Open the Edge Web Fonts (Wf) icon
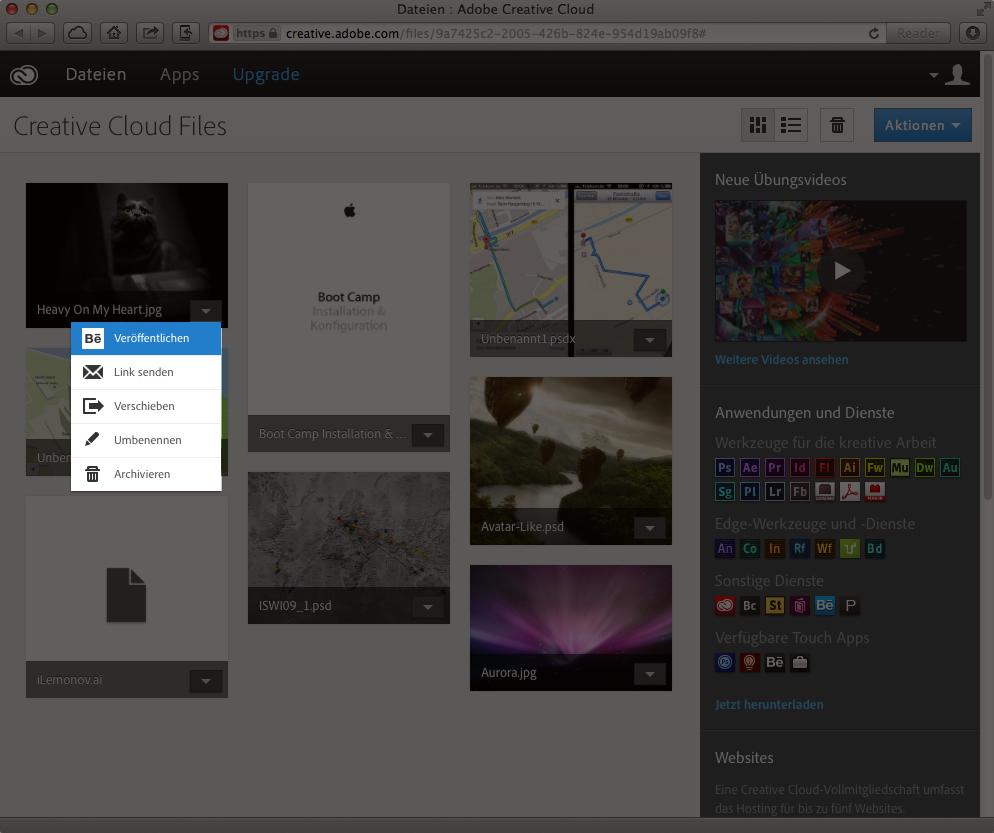The width and height of the screenshot is (994, 833). (x=825, y=548)
